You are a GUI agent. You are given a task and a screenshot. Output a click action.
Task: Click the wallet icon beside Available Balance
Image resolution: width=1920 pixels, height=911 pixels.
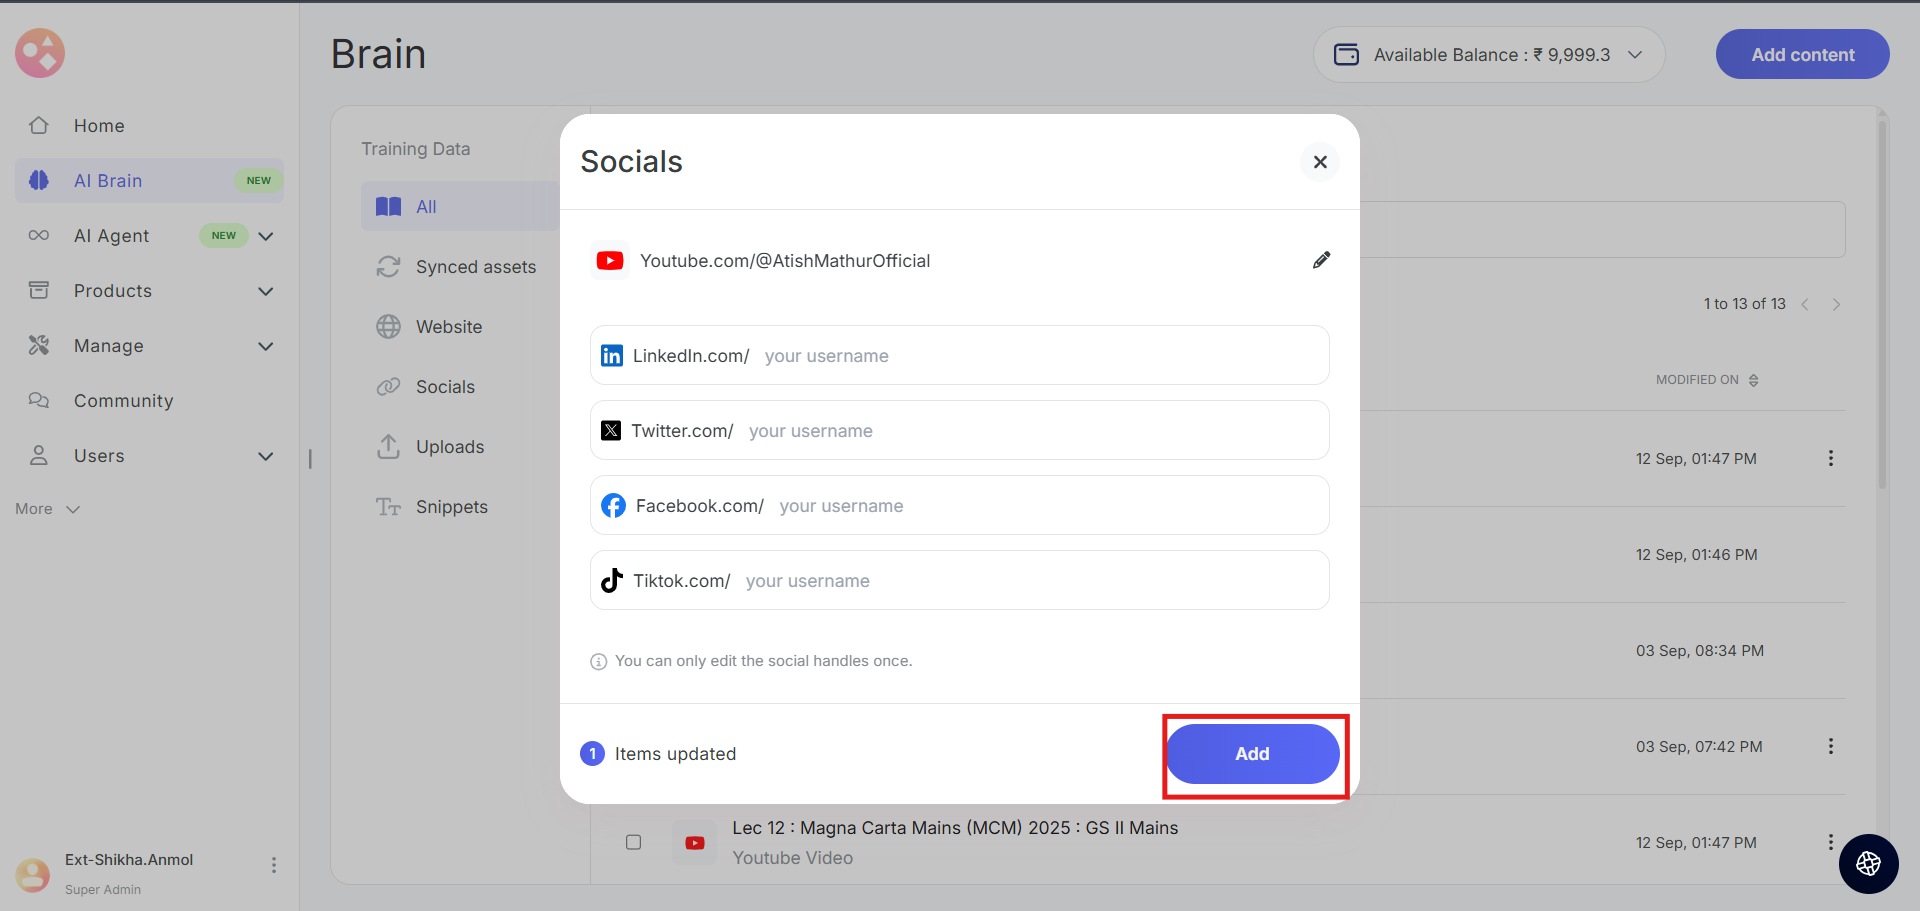[1347, 55]
